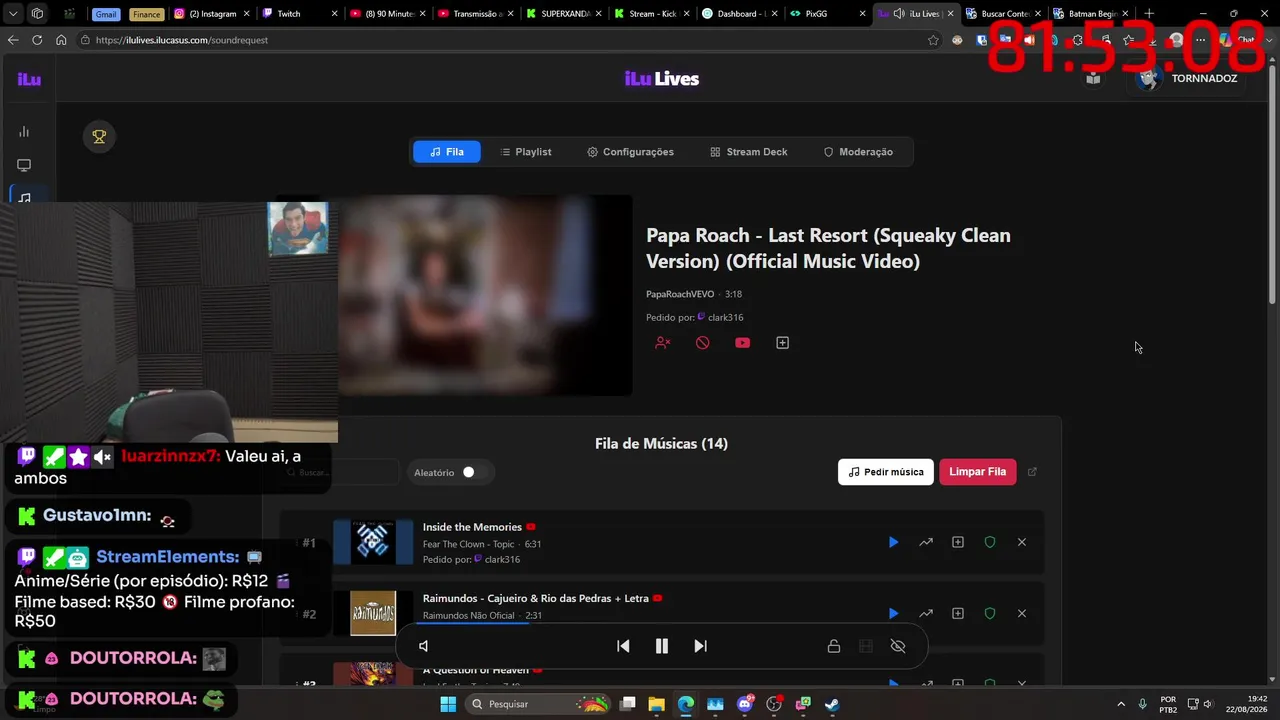Switch to the Playlist tab

(x=526, y=152)
